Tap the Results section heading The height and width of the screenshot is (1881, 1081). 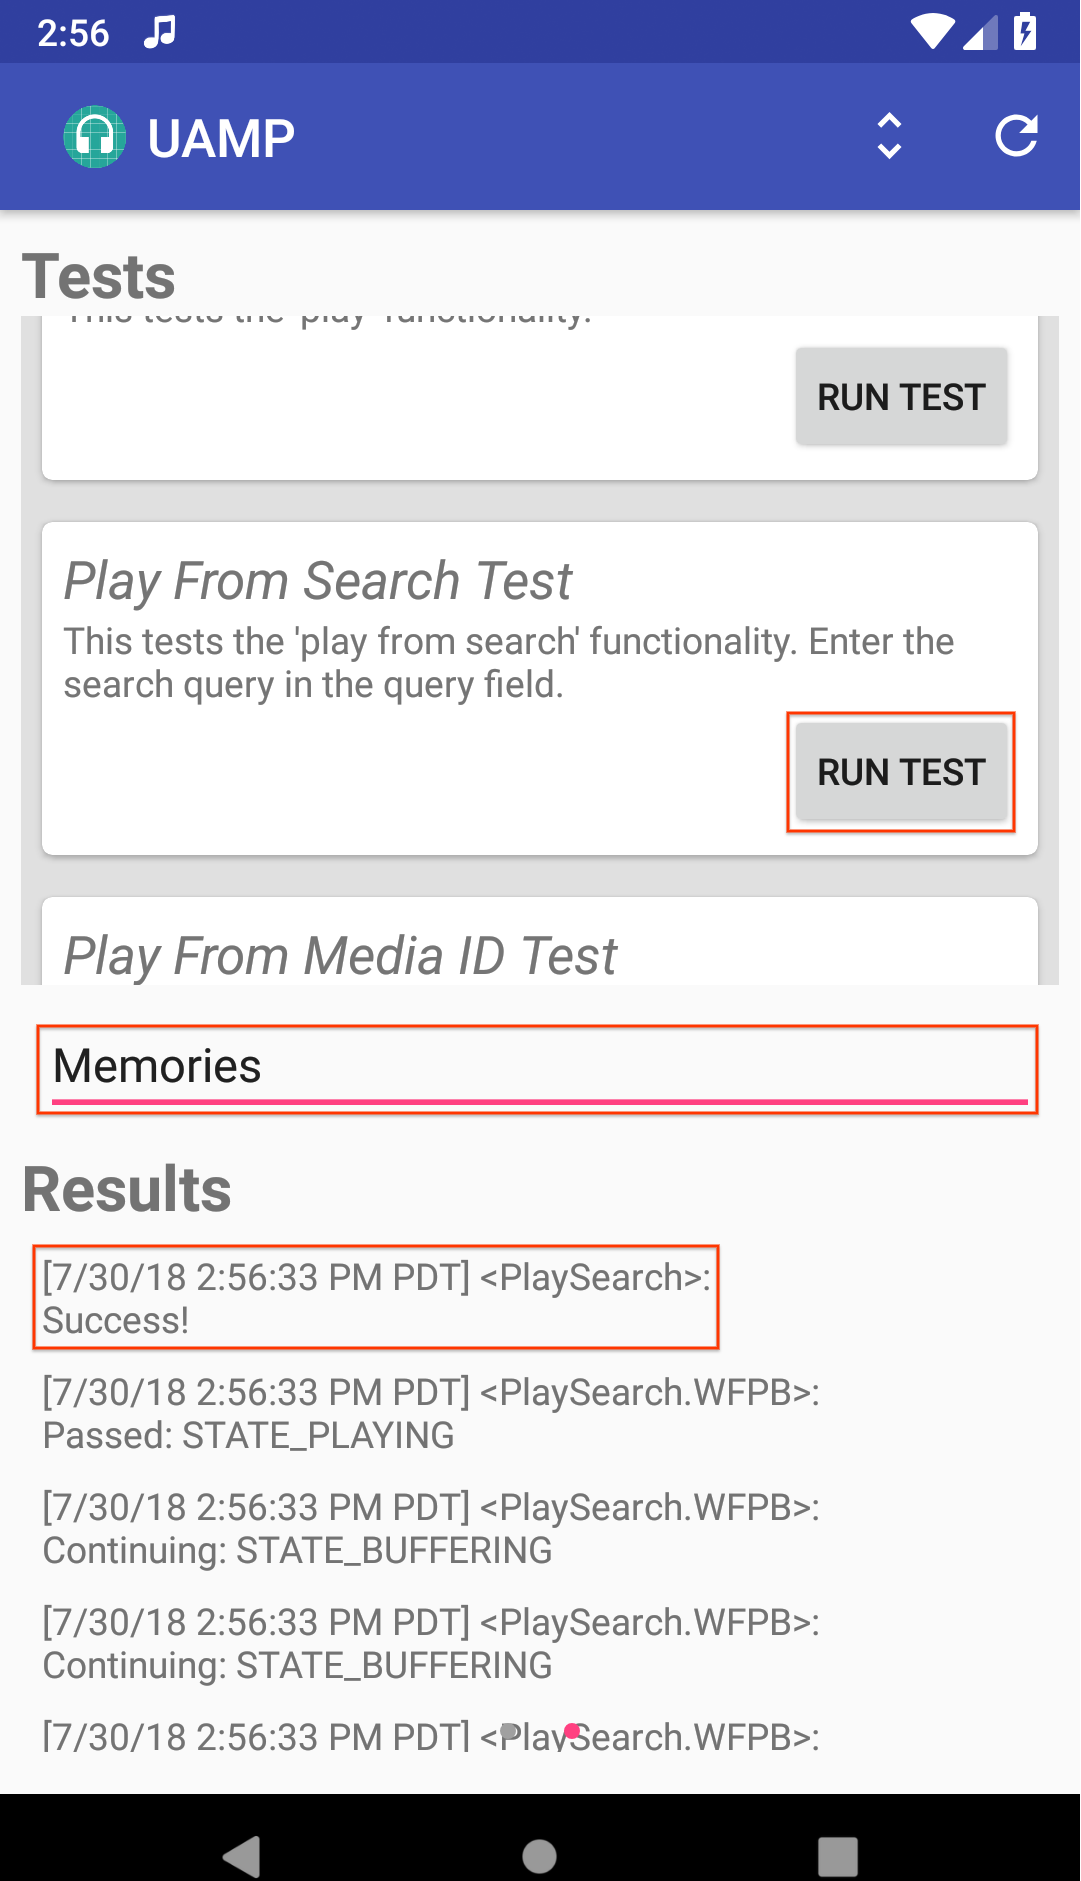tap(127, 1189)
